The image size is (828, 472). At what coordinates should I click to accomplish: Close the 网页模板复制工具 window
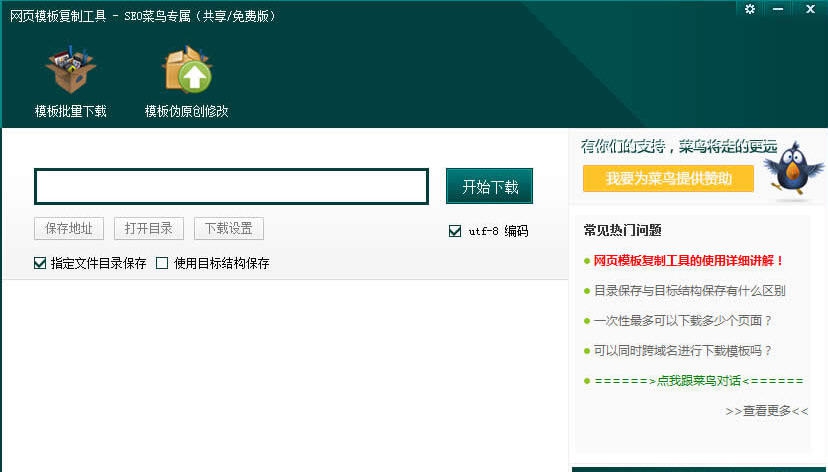[811, 9]
